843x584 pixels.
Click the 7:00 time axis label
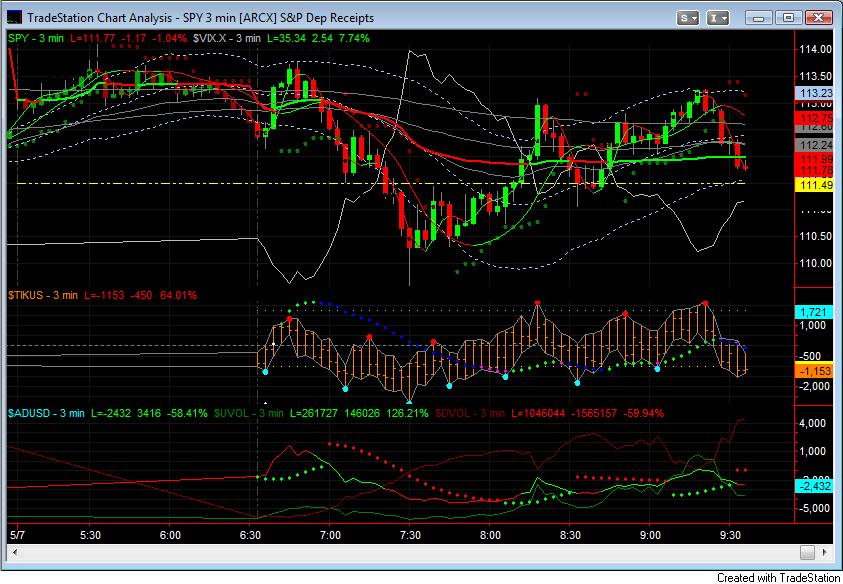[330, 536]
